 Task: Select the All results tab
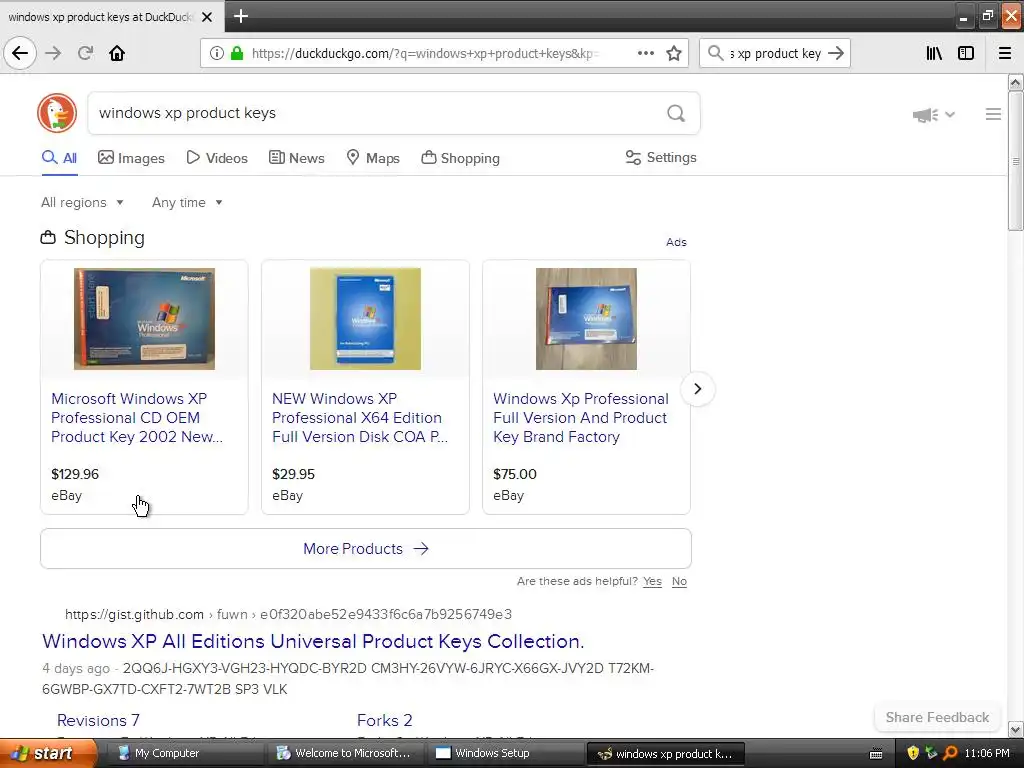pos(59,158)
